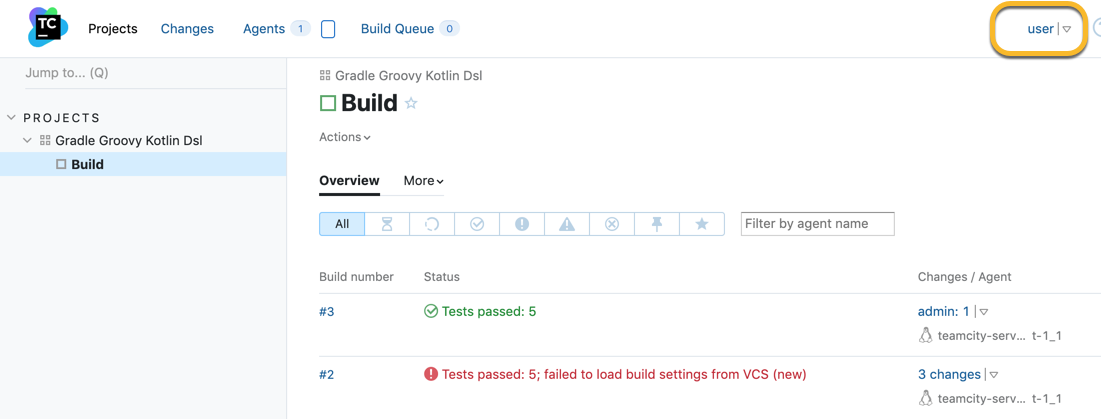Filter builds by canceled cross icon

point(612,224)
